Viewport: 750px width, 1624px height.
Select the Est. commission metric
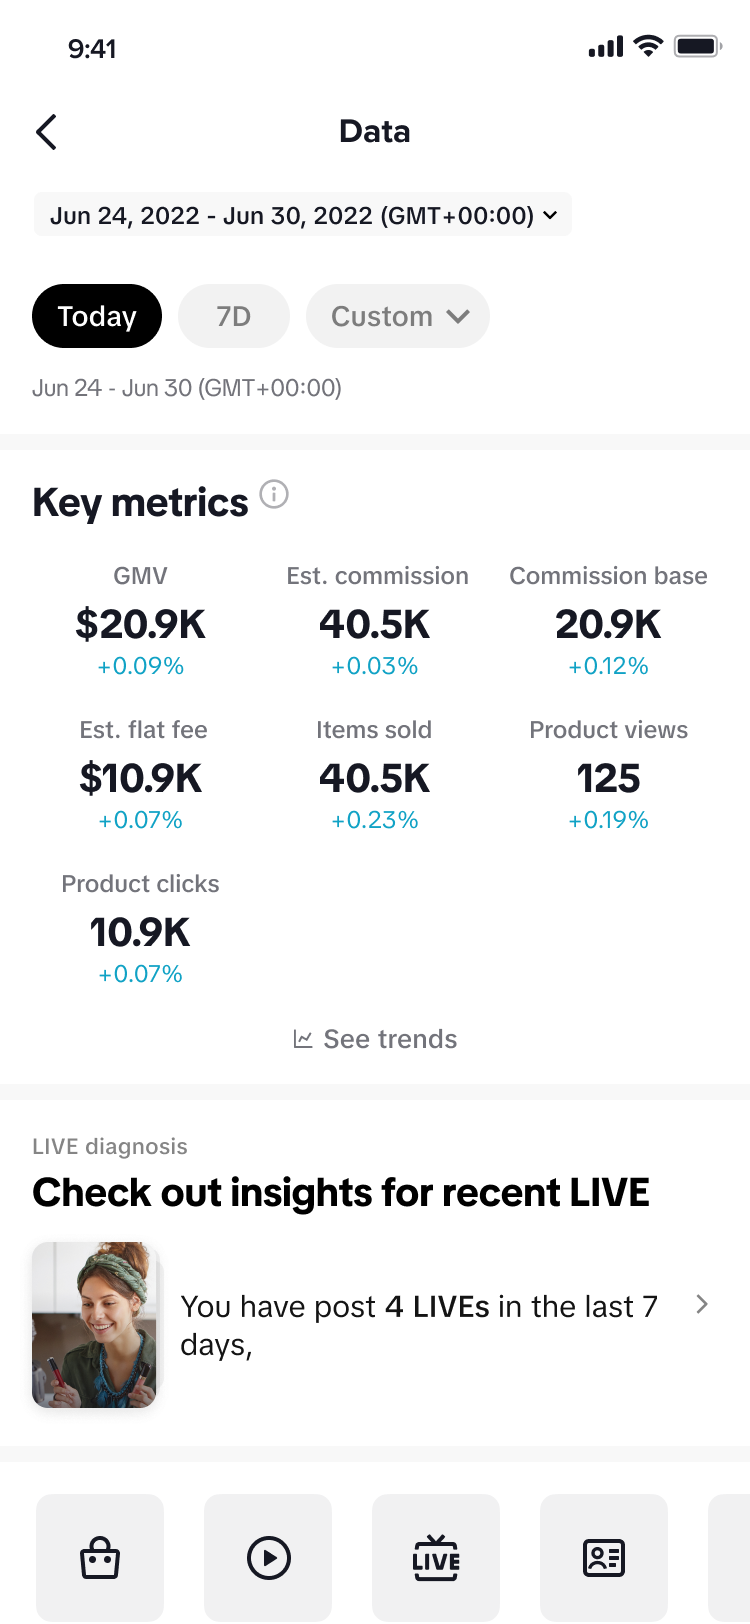(375, 623)
